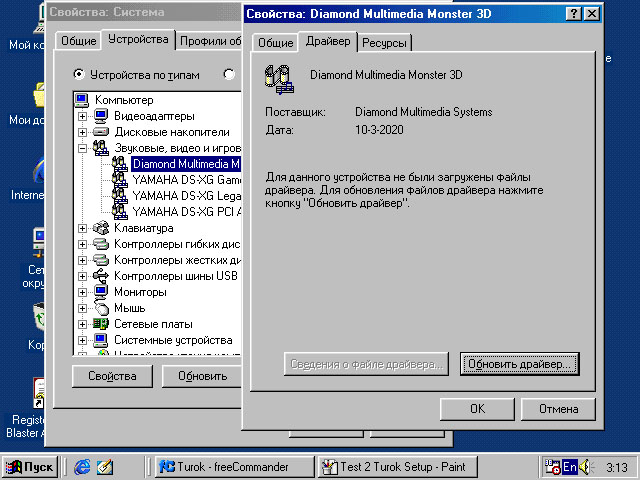Click the Мониторы monitor icon
Screen dimensions: 640x480
point(101,292)
